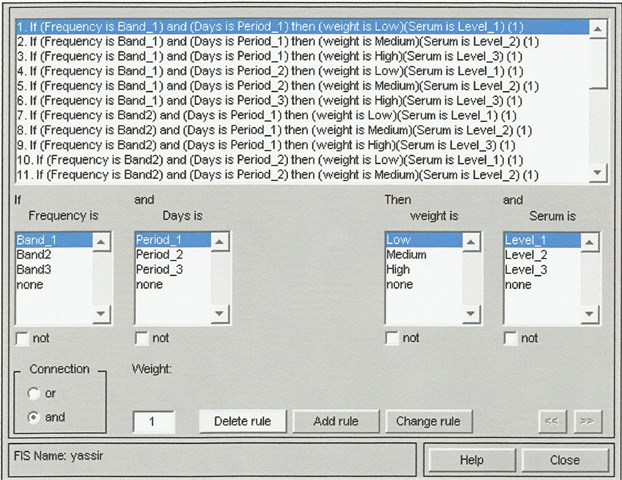The width and height of the screenshot is (622, 480).
Task: Select rule 1 in the rule list
Action: (302, 27)
